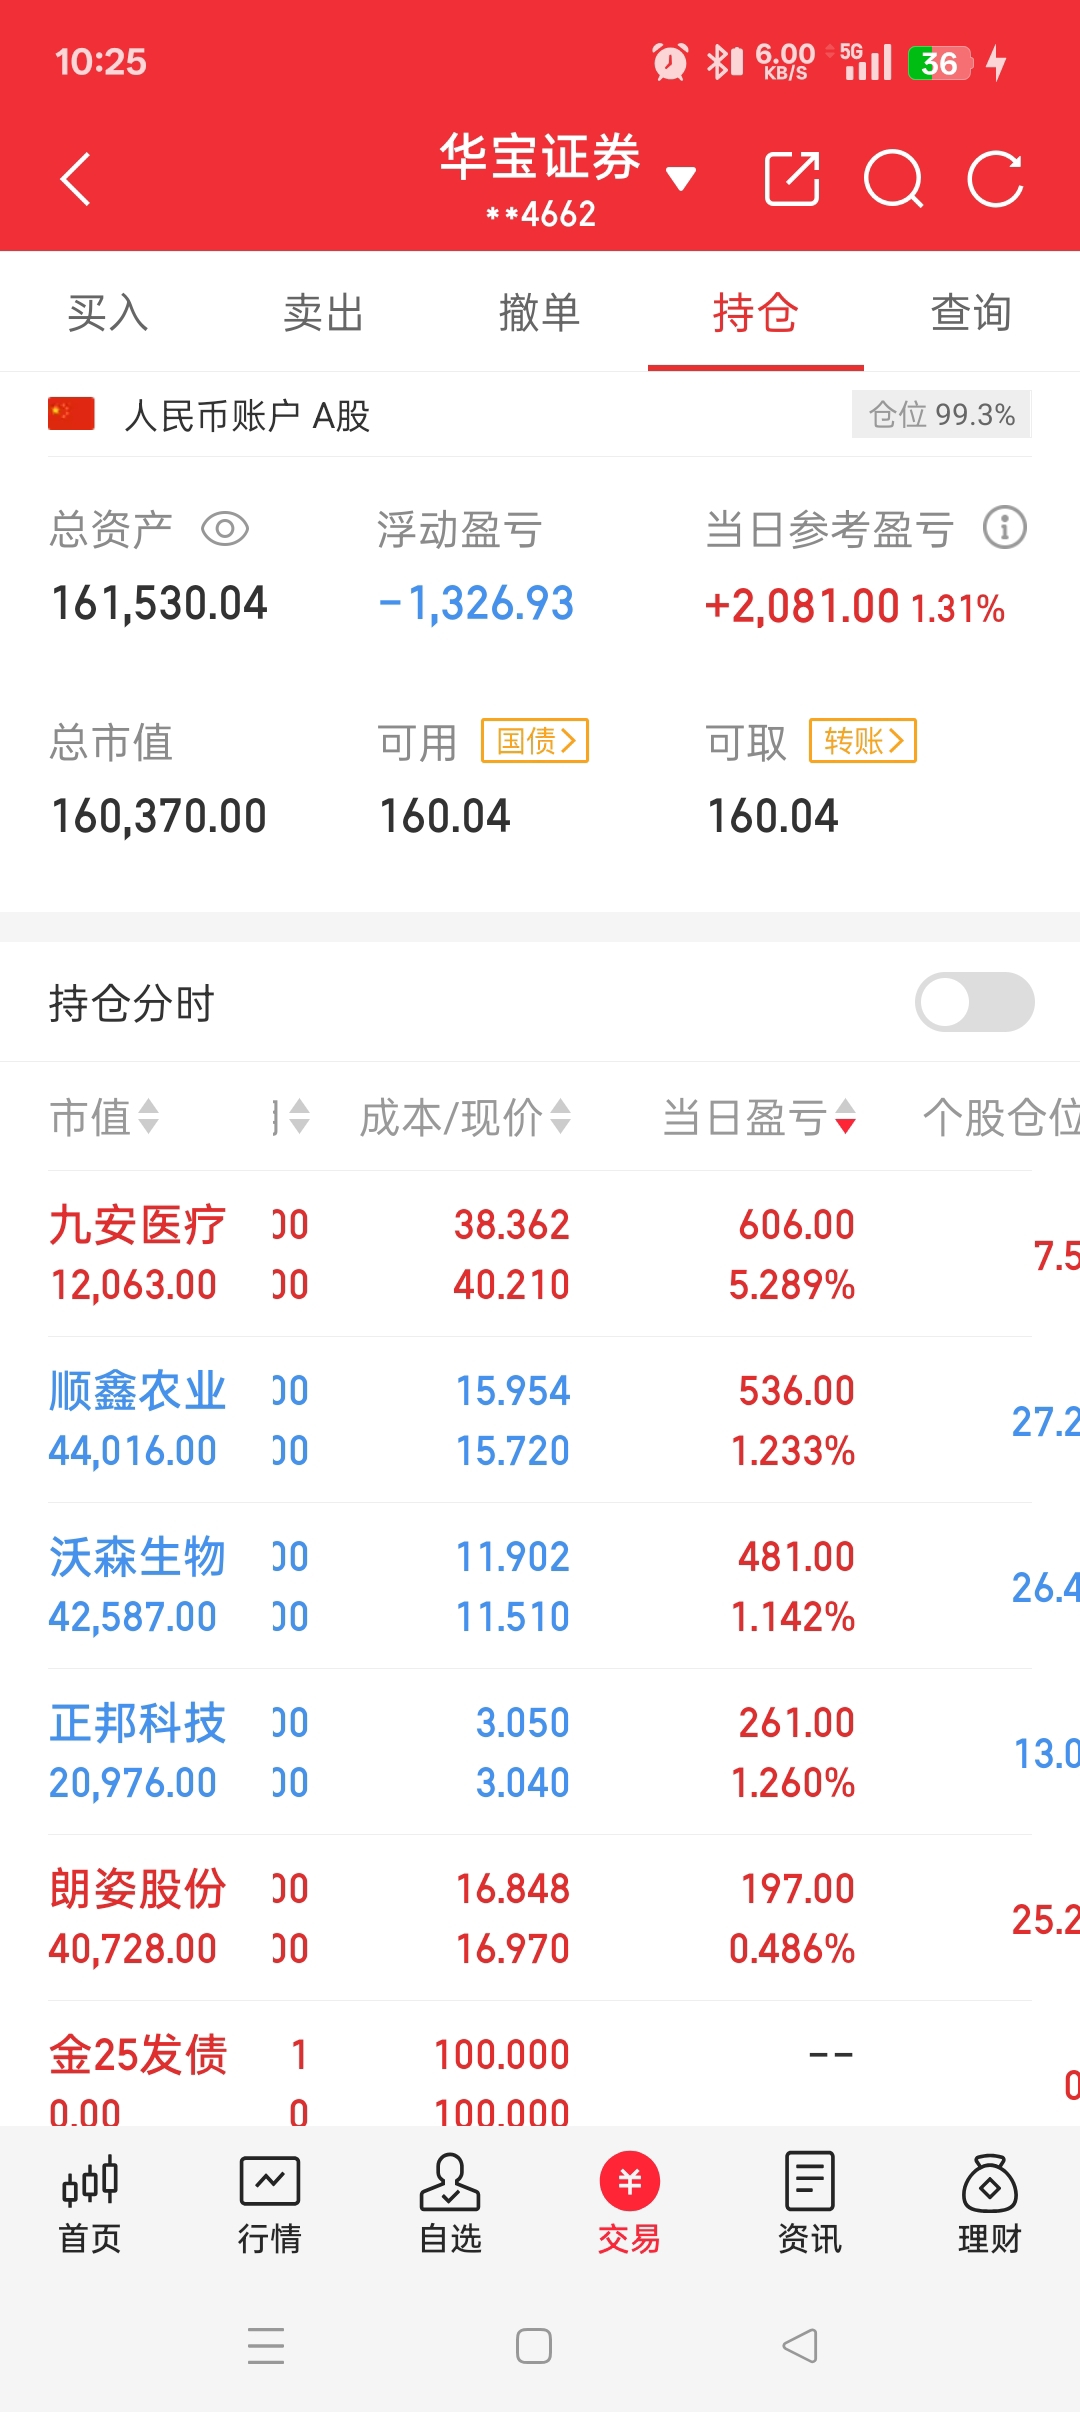Screen dimensions: 1080x2412
Task: Tap the battery indicator showing 36
Action: pos(940,63)
